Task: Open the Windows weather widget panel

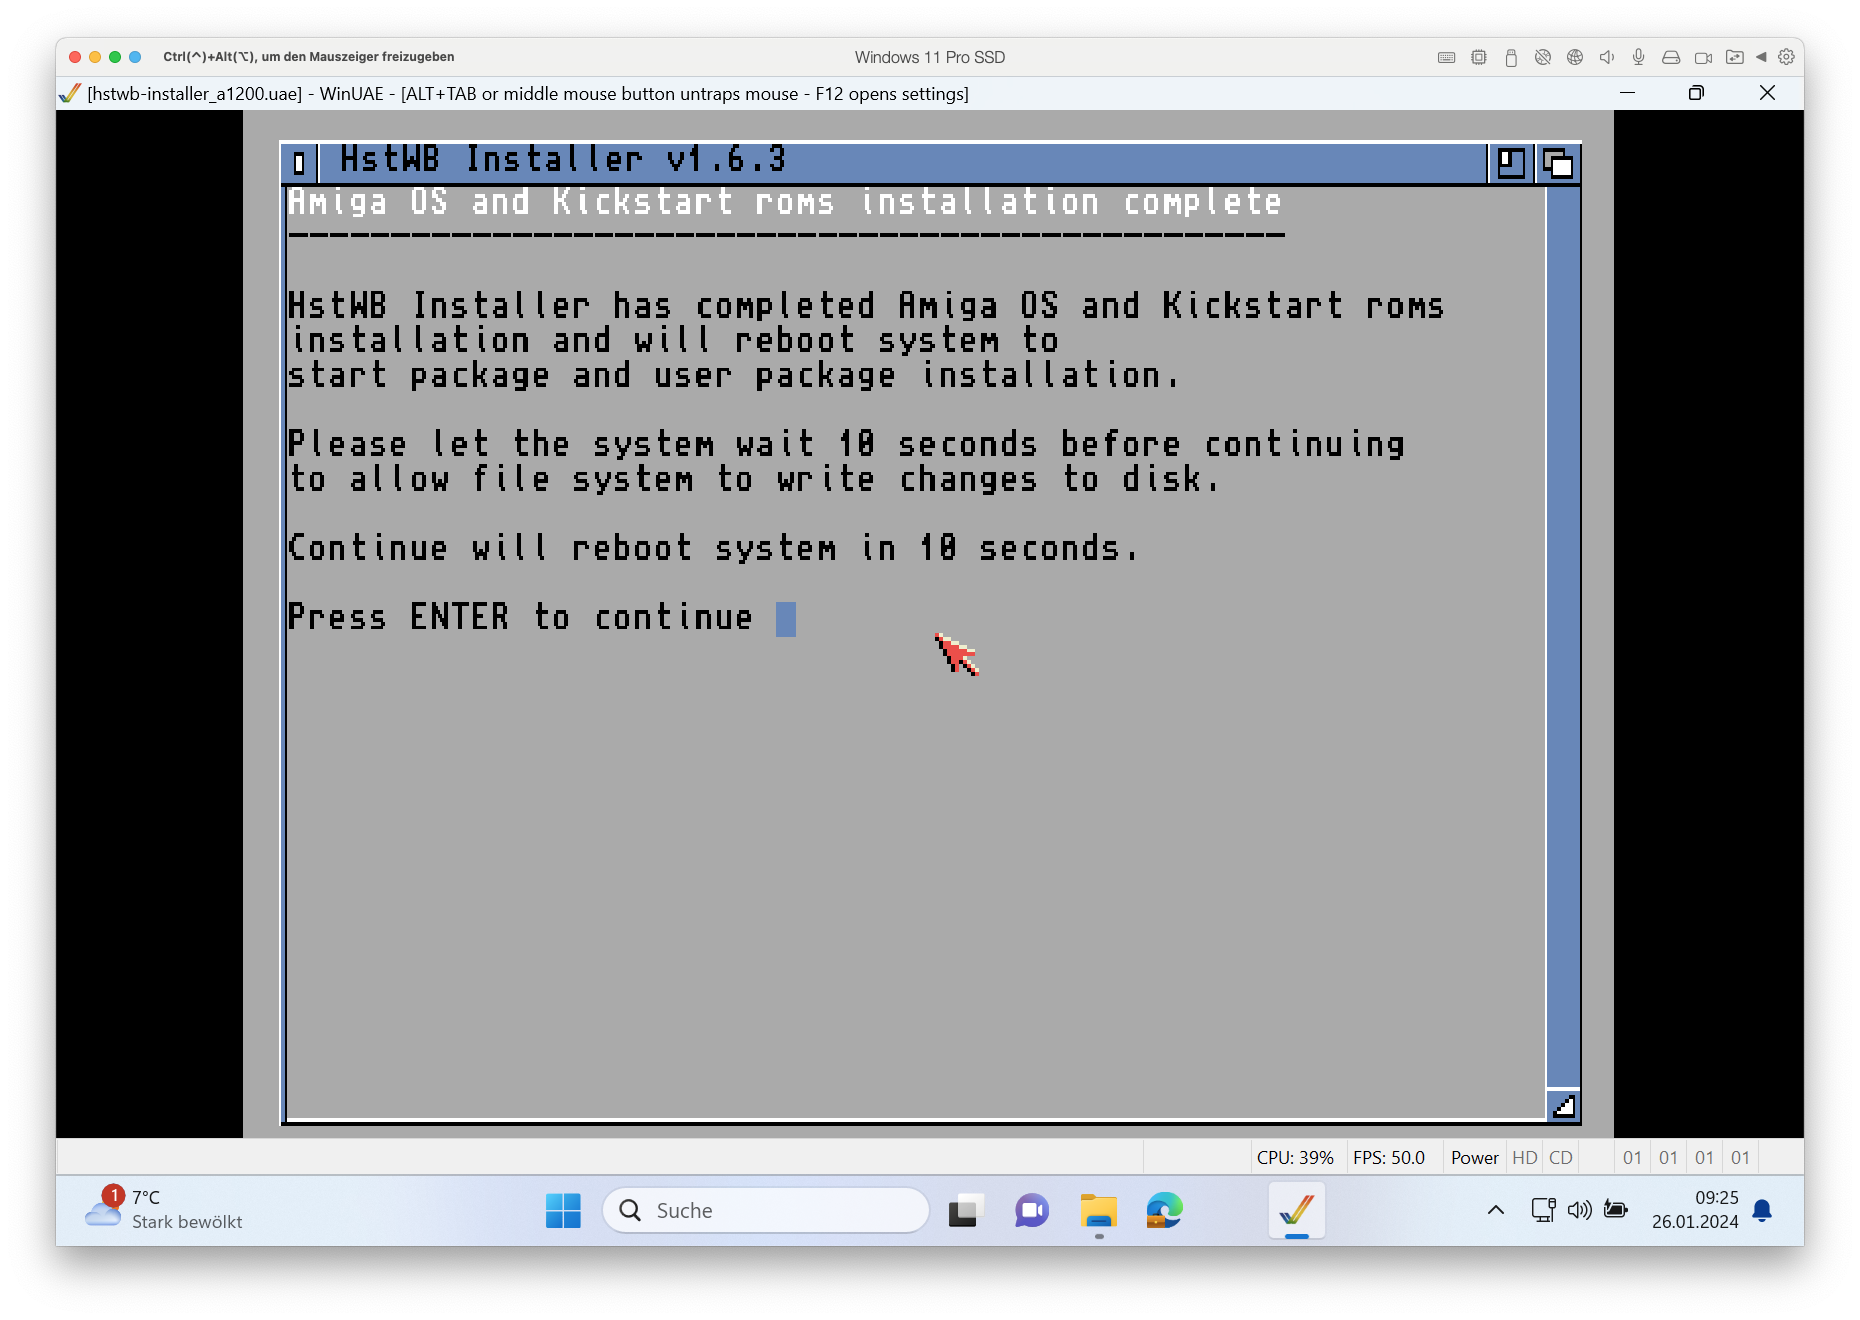Action: [x=165, y=1210]
